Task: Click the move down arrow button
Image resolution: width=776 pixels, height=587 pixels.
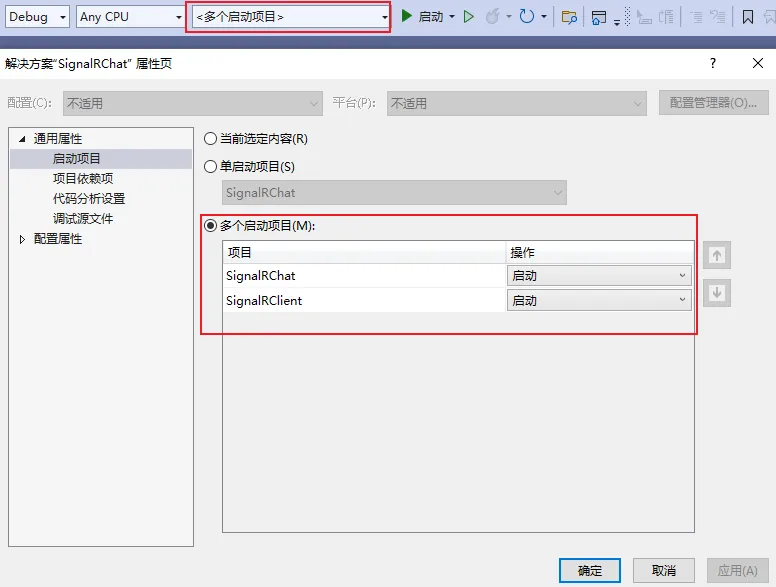Action: coord(717,293)
